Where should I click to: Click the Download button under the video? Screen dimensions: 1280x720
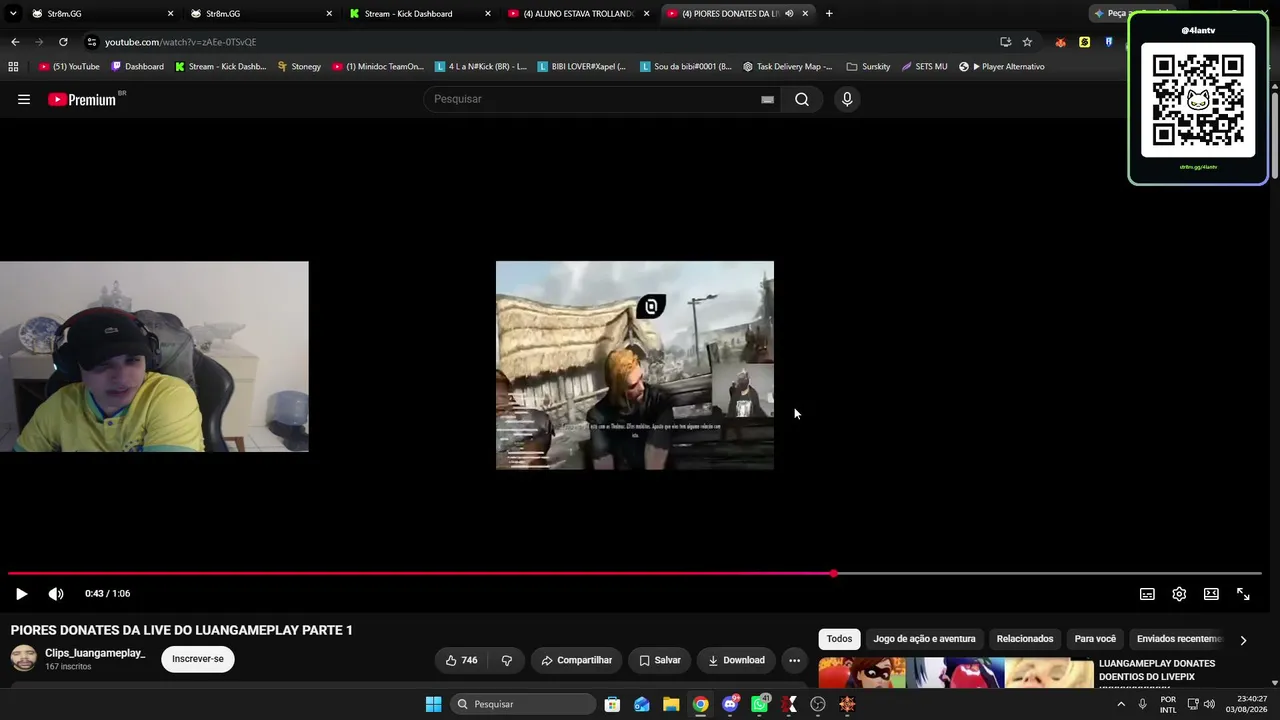coord(736,660)
